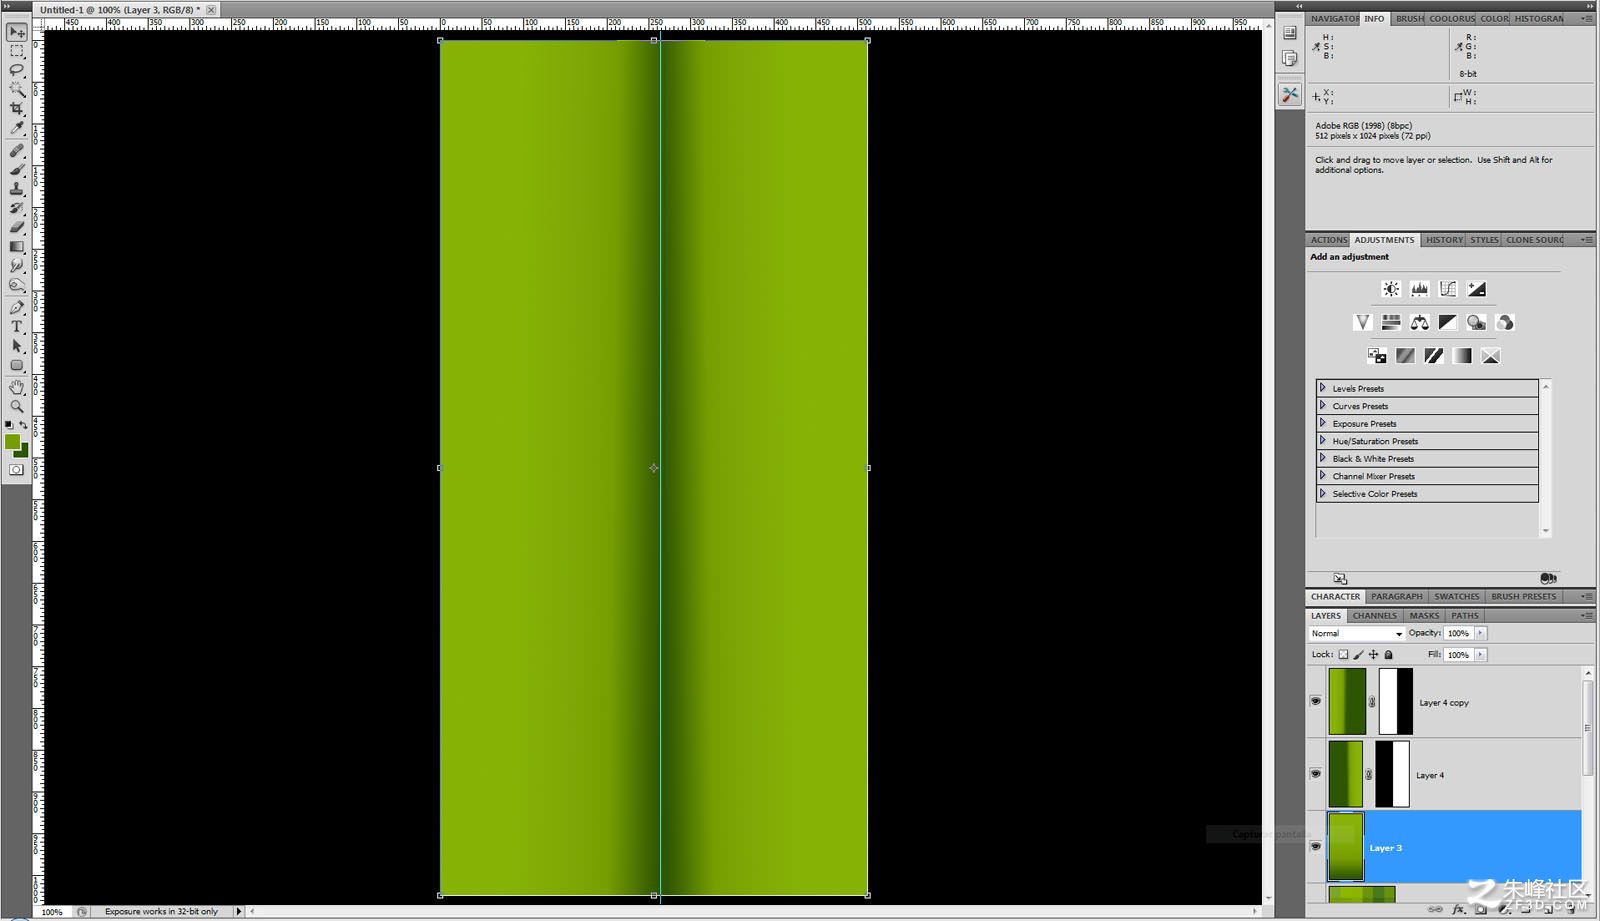Switch to the Swatches tab
This screenshot has height=921, width=1600.
tap(1457, 597)
